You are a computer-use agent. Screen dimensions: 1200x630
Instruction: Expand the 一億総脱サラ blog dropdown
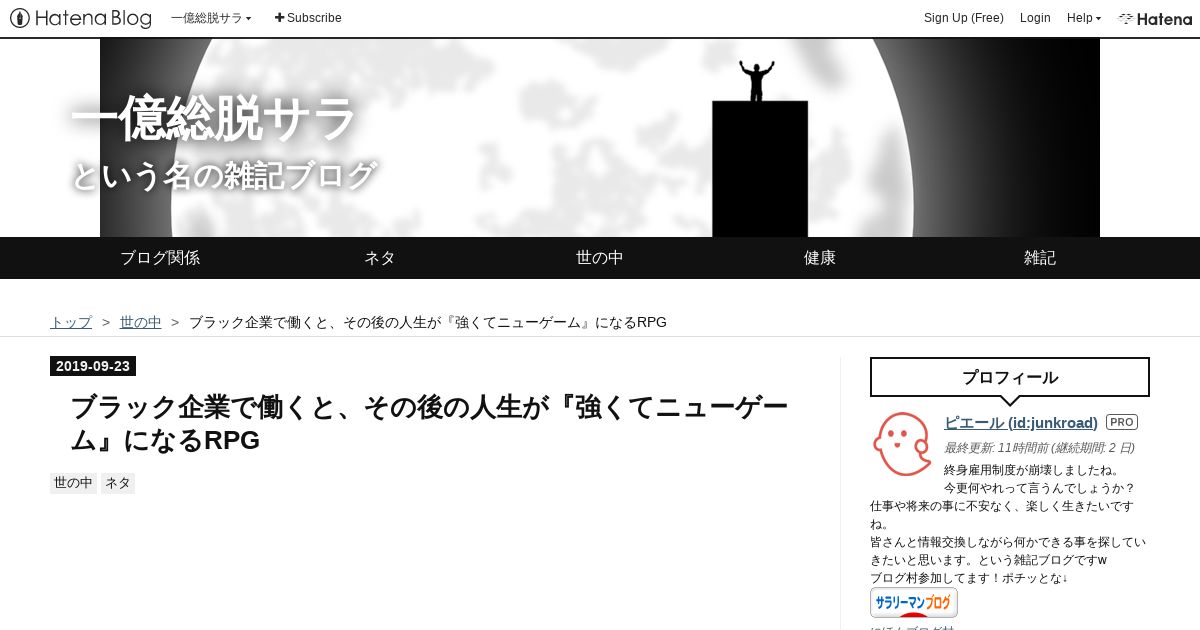point(211,18)
